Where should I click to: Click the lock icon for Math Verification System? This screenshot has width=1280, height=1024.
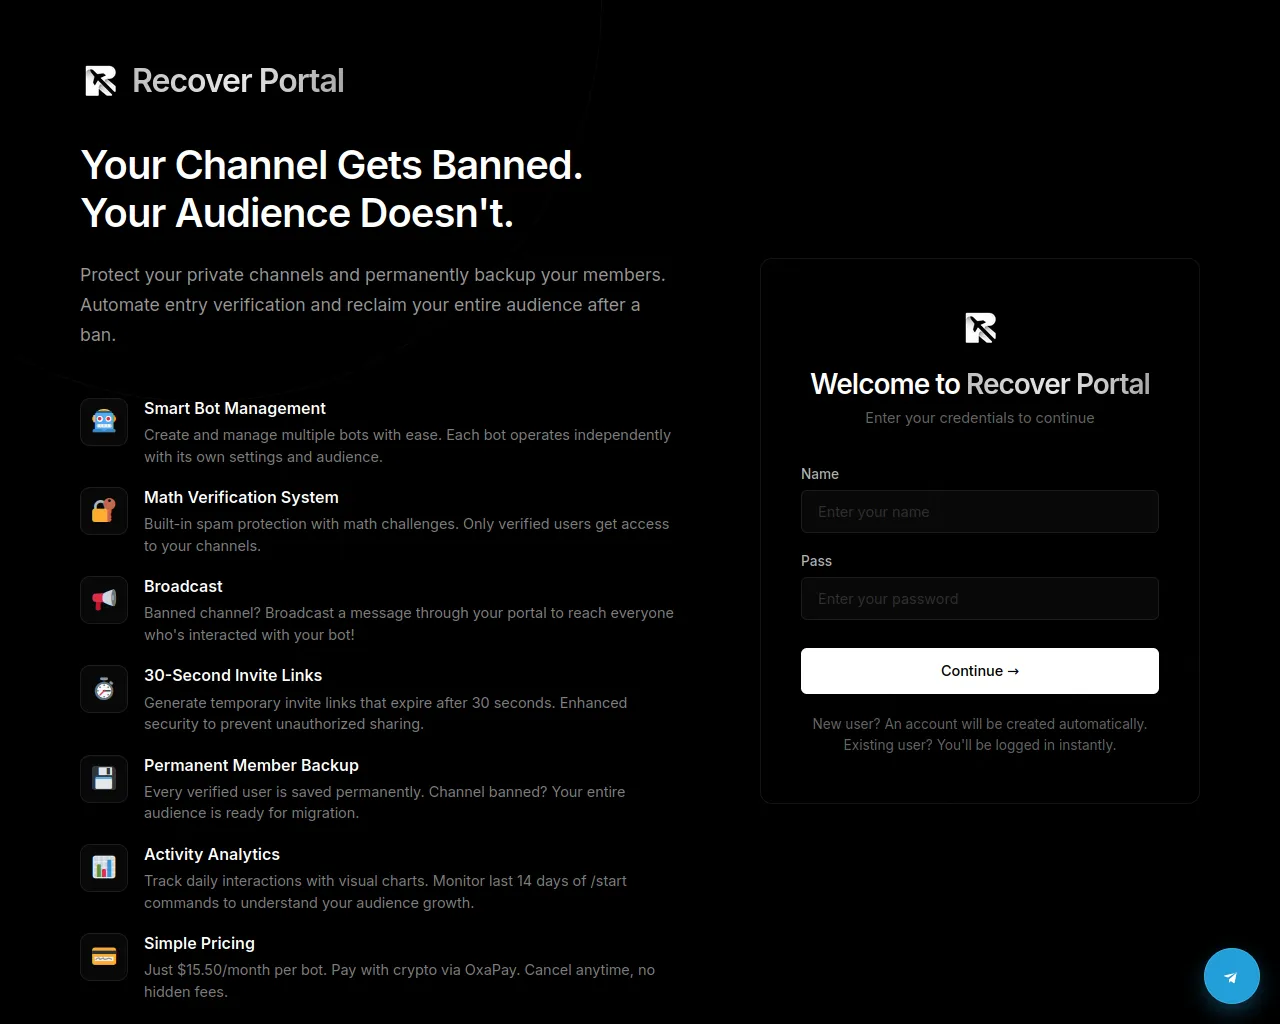(104, 511)
